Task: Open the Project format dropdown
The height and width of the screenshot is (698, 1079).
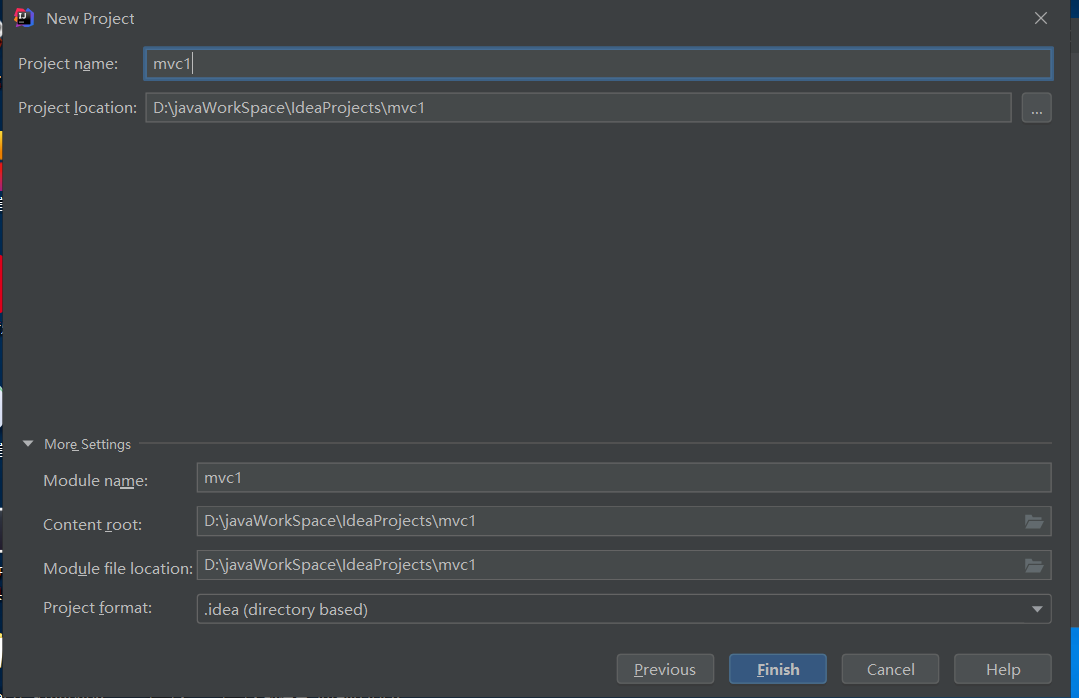Action: 624,609
